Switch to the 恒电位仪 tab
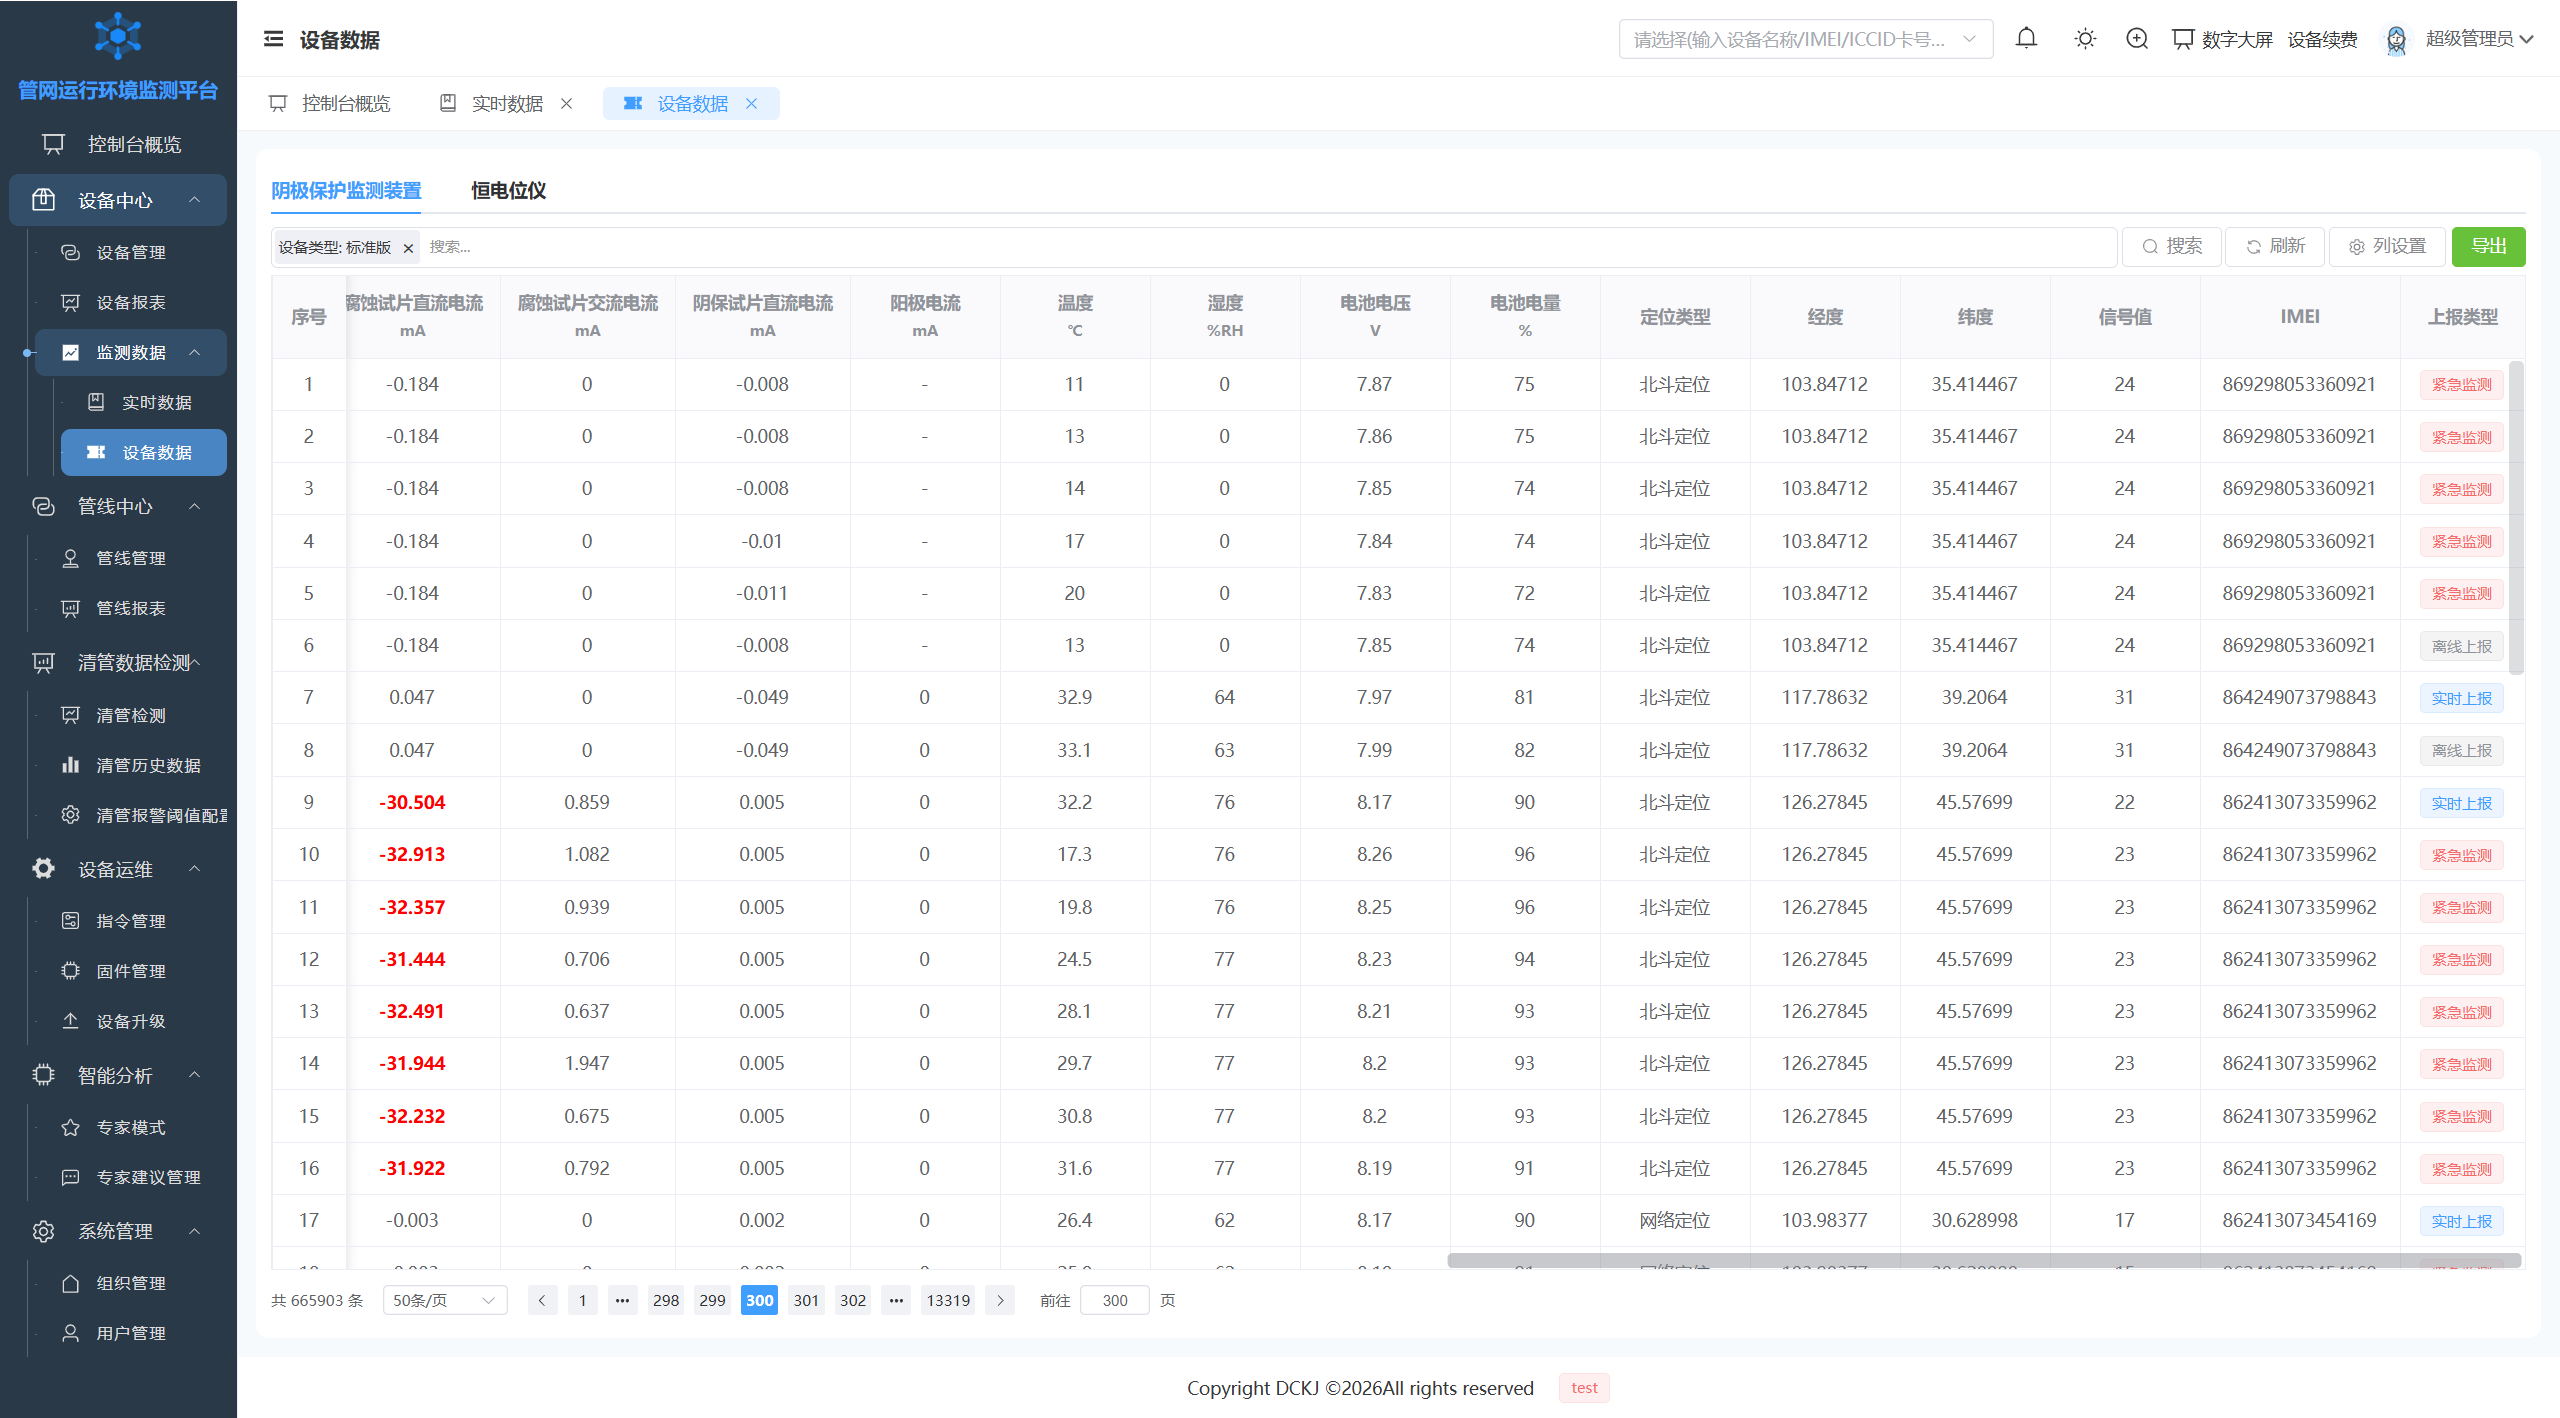Image resolution: width=2560 pixels, height=1418 pixels. (x=508, y=190)
